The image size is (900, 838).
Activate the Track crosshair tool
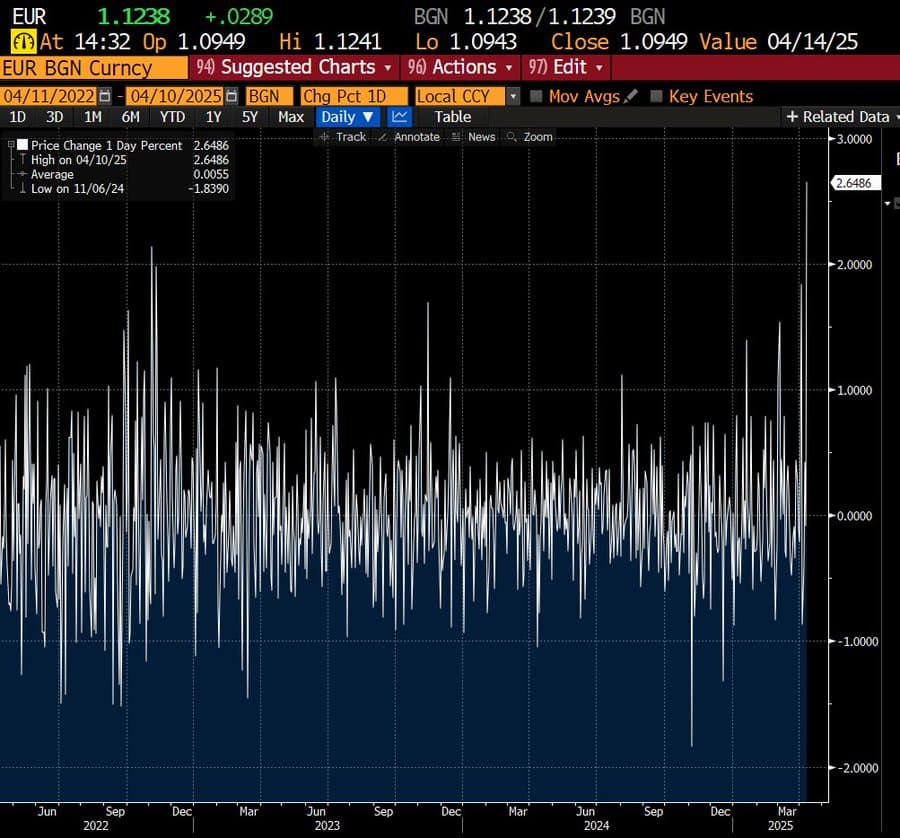(x=343, y=137)
